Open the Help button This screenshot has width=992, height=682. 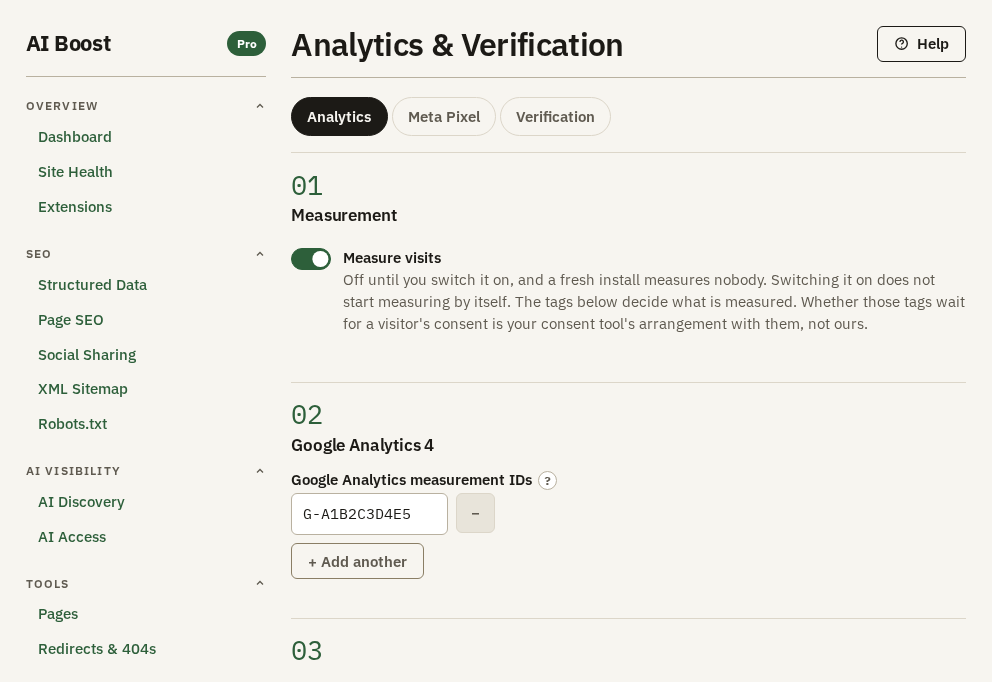click(921, 44)
